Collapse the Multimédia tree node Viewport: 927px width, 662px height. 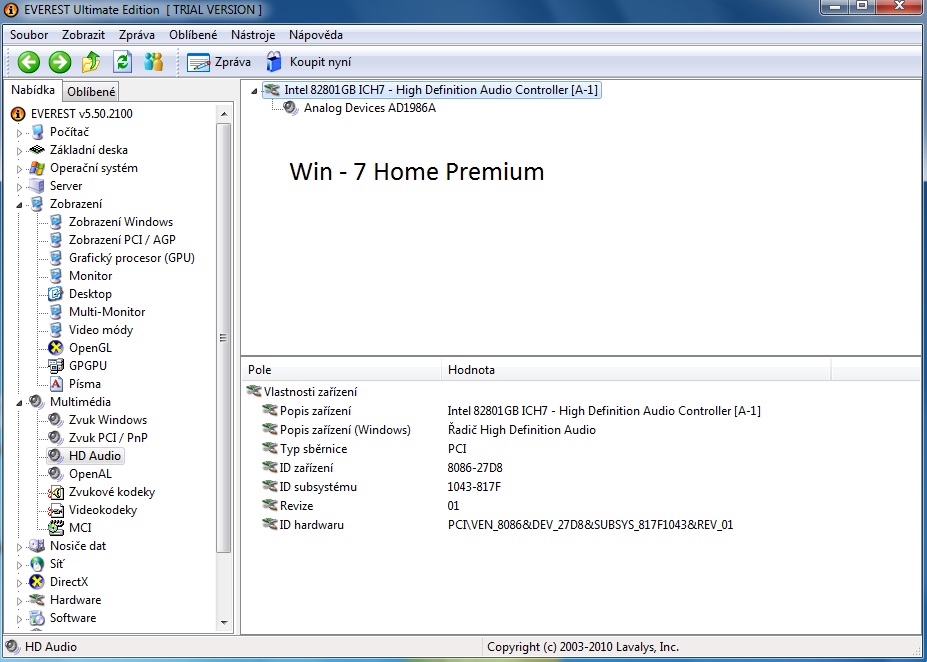pos(19,403)
